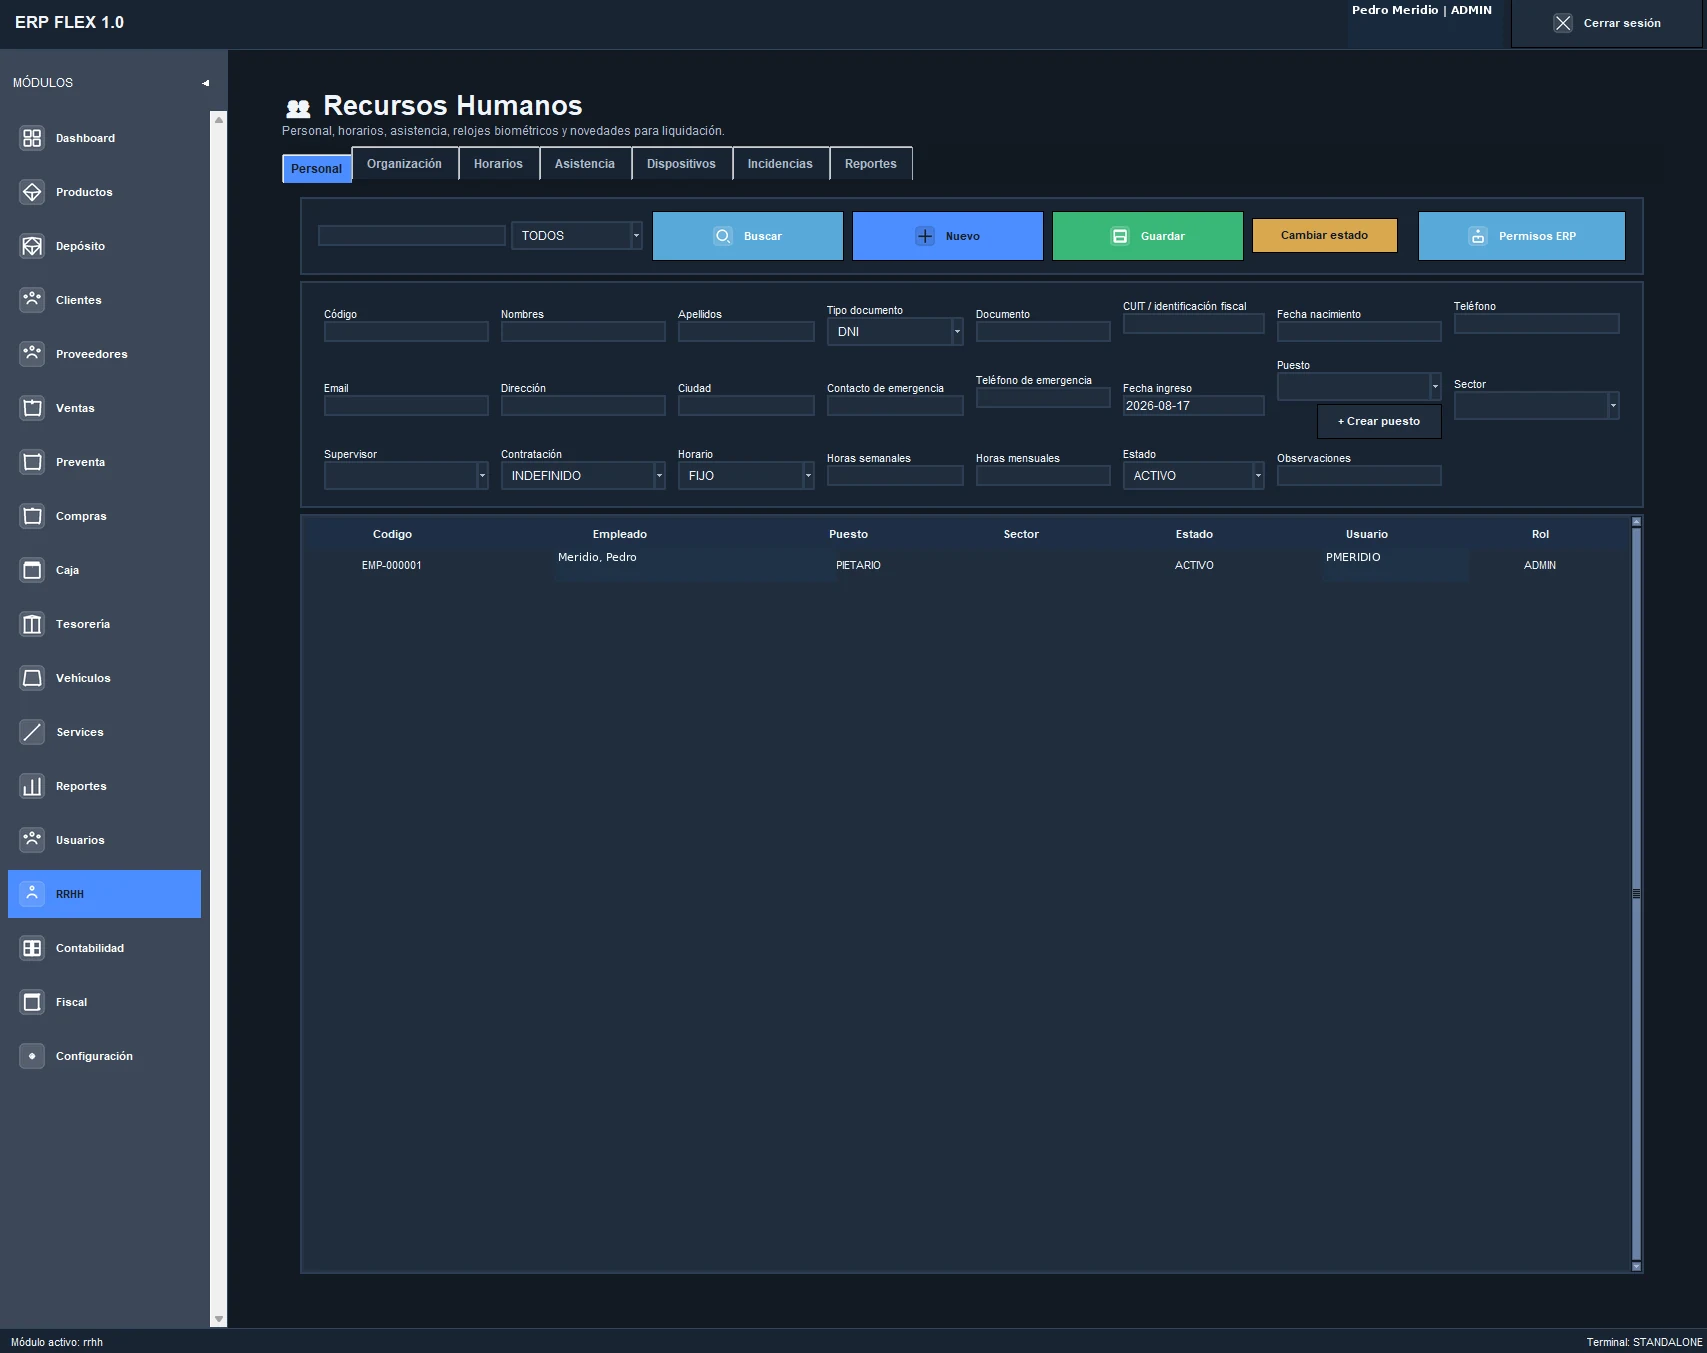Switch to the Dispositivos tab

click(681, 164)
